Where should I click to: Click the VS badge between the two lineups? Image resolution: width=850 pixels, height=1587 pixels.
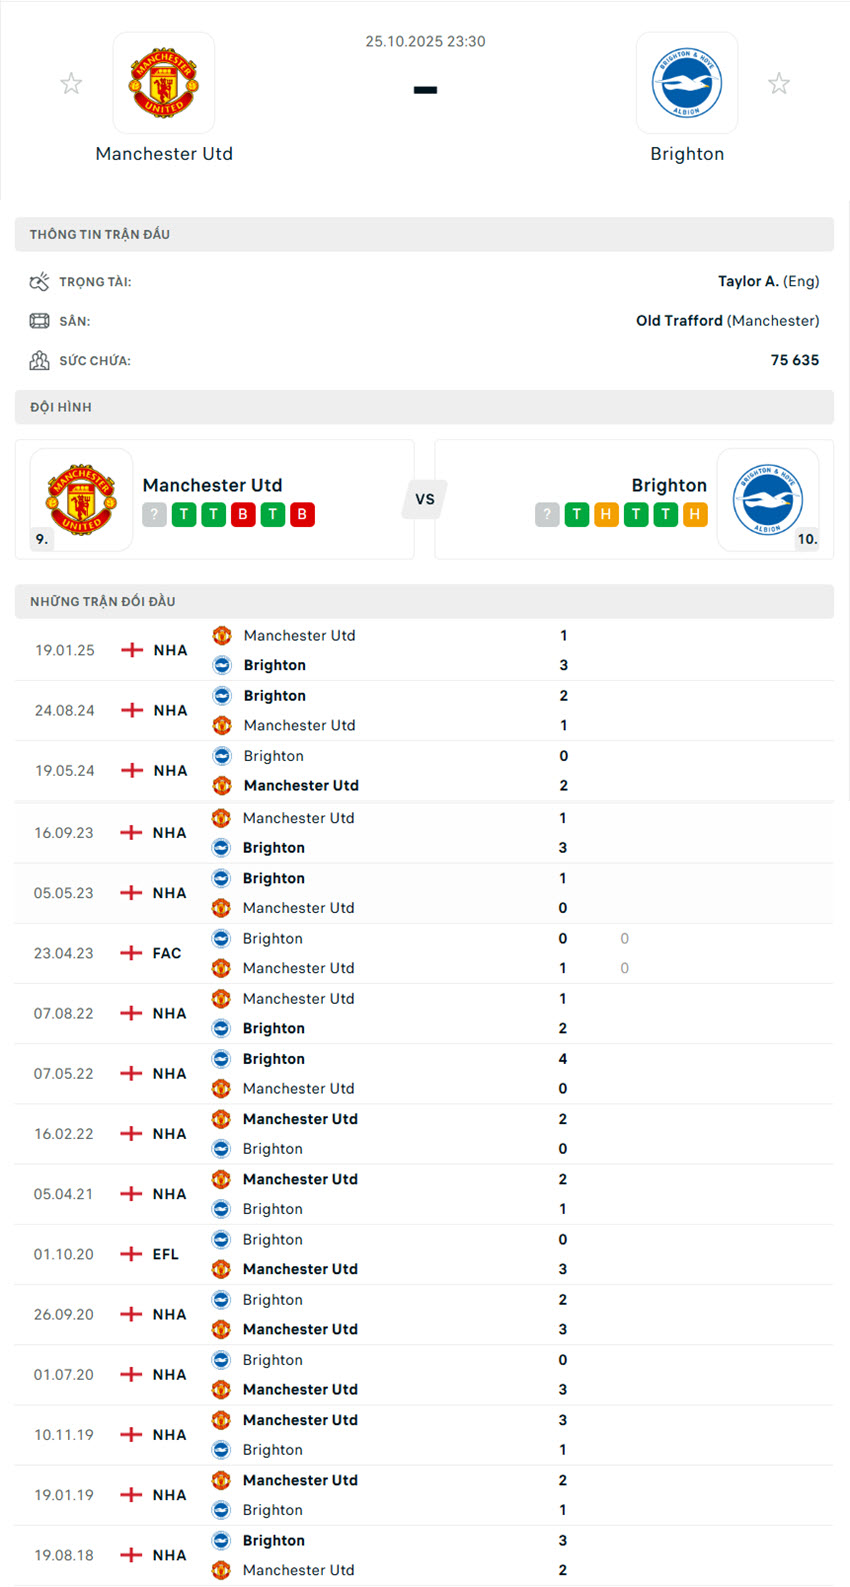[424, 499]
